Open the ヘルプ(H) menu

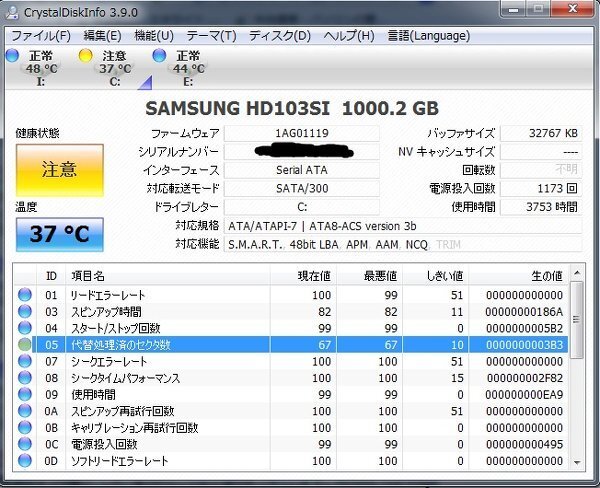[349, 36]
